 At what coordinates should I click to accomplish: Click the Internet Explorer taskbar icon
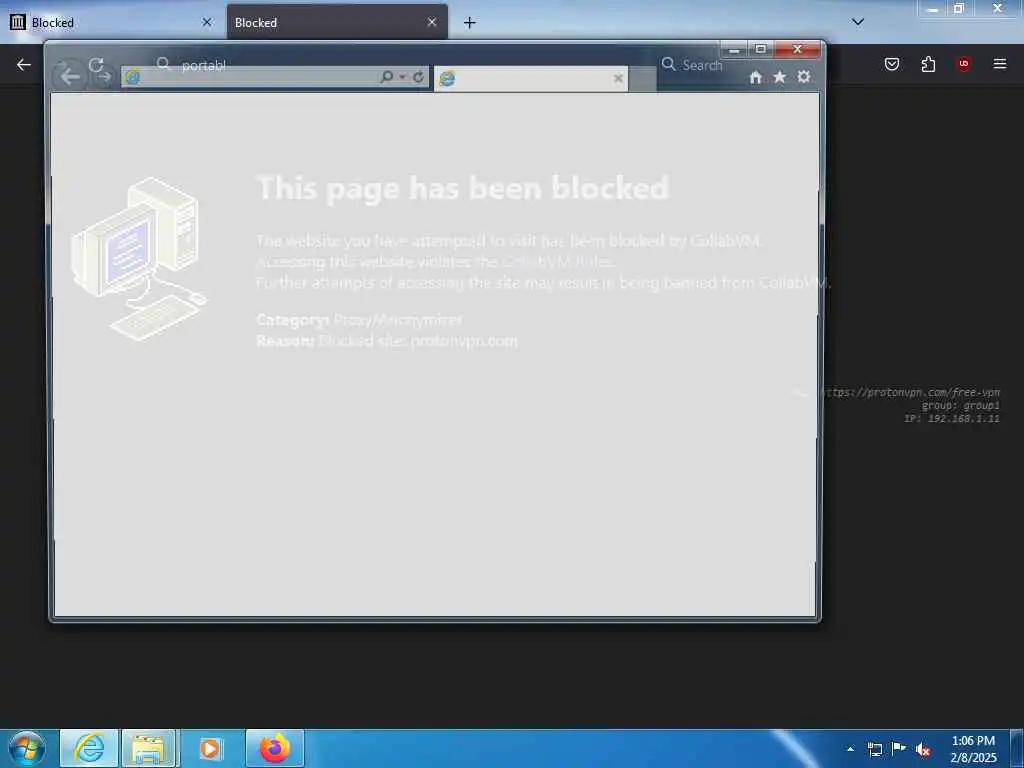click(x=89, y=748)
